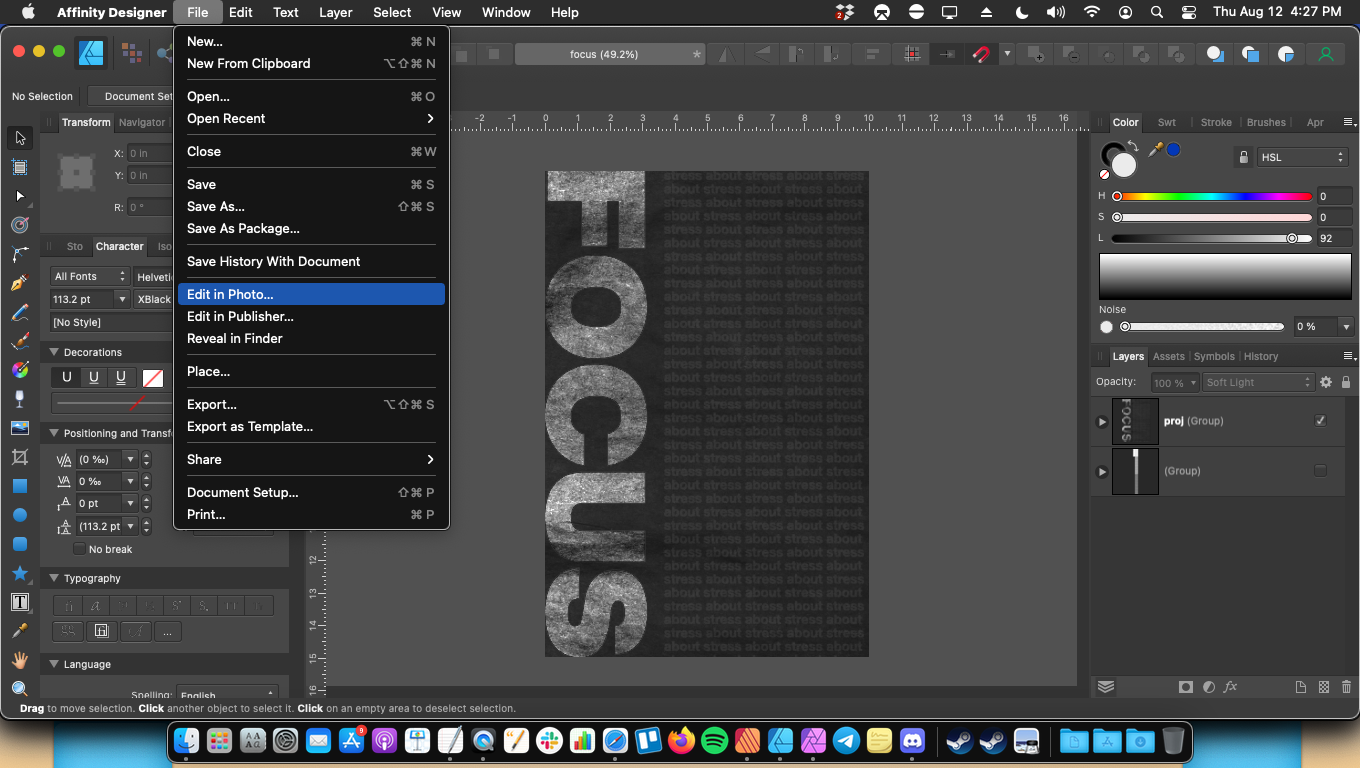The width and height of the screenshot is (1360, 768).
Task: Select the Artistic Text tool
Action: pyautogui.click(x=19, y=602)
